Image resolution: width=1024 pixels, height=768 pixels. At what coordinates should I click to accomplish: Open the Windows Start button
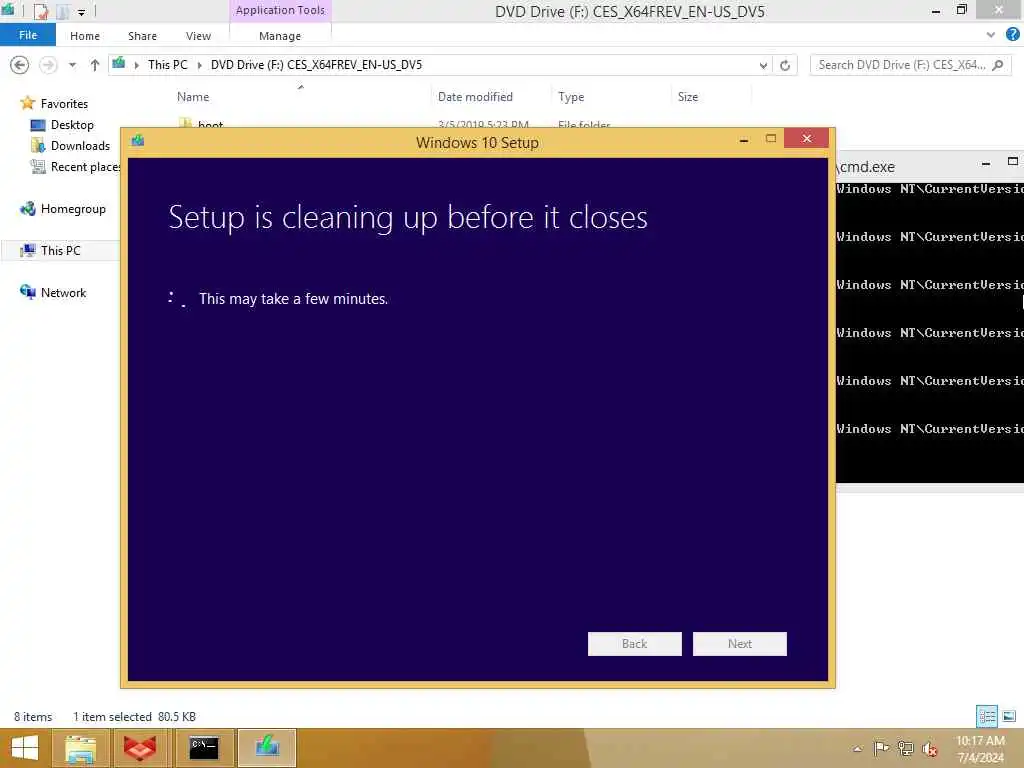[x=25, y=748]
